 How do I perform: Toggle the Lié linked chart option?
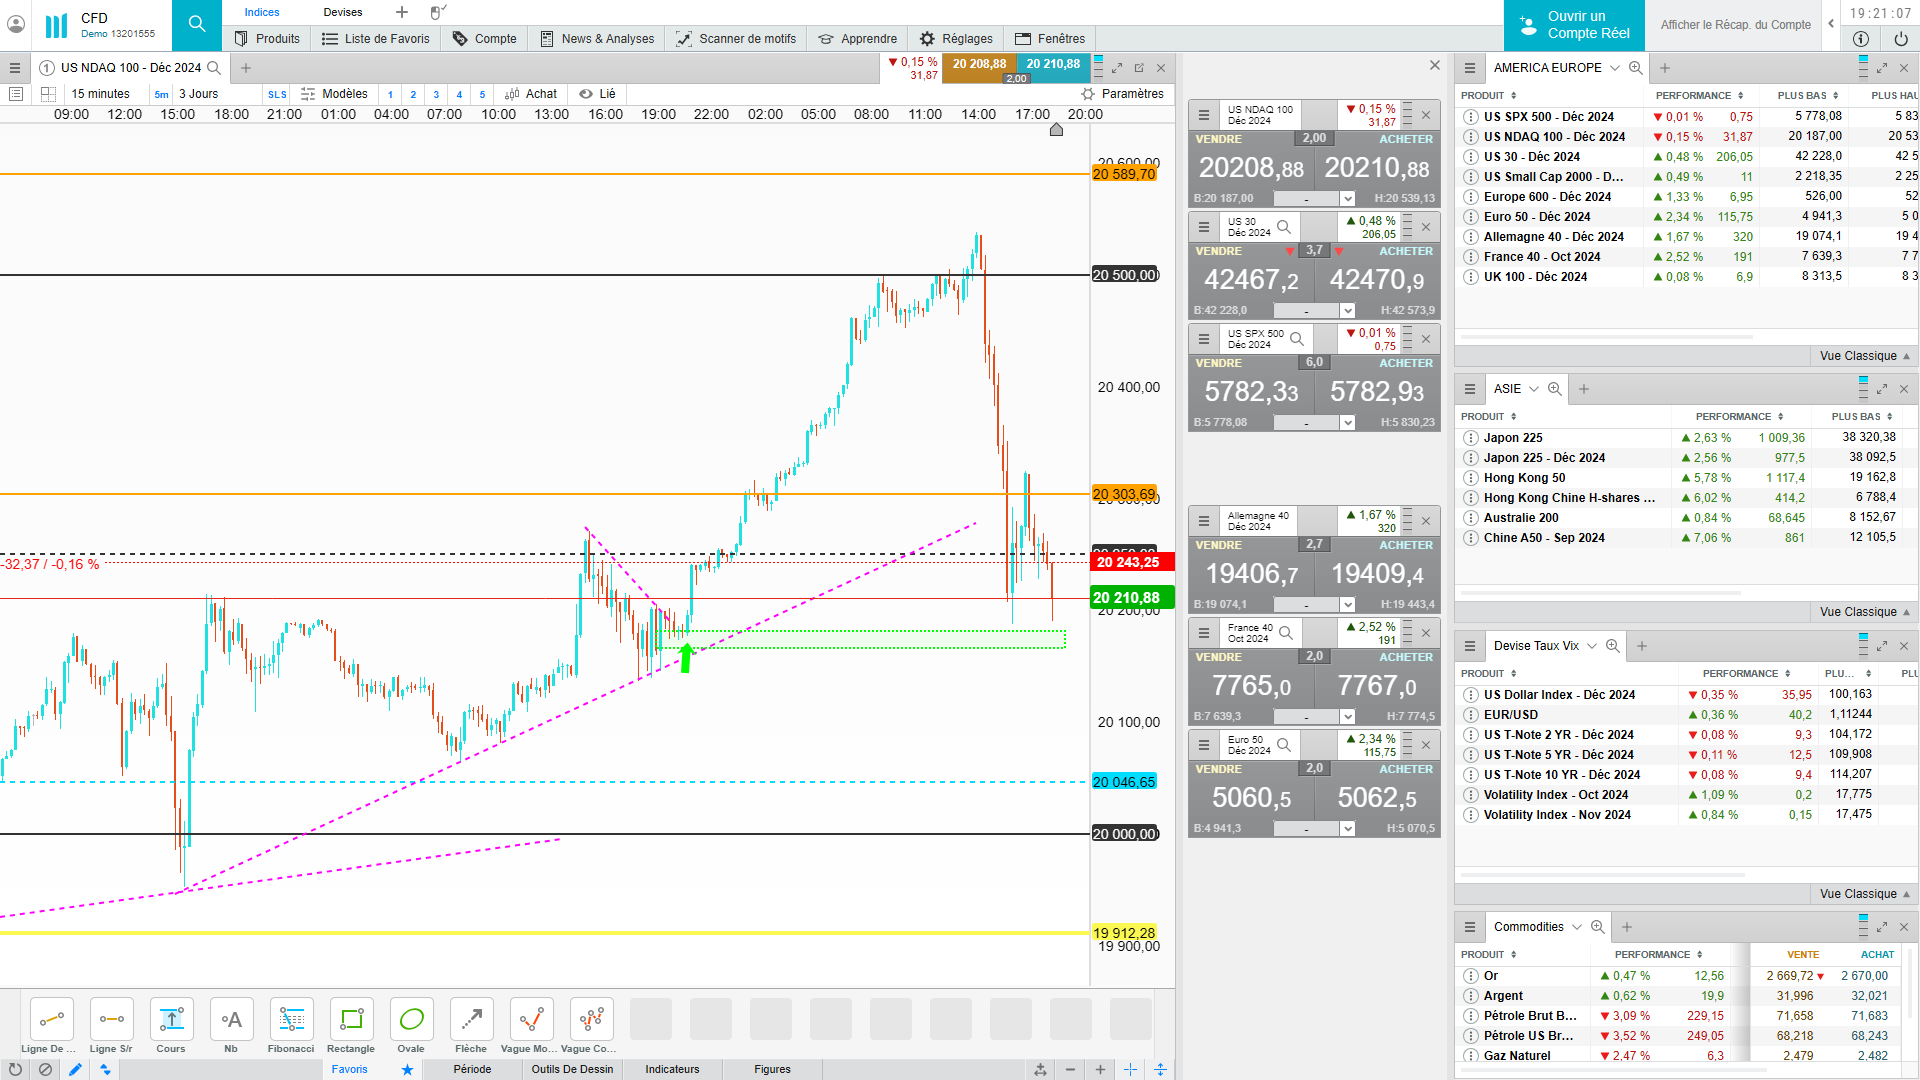(598, 94)
